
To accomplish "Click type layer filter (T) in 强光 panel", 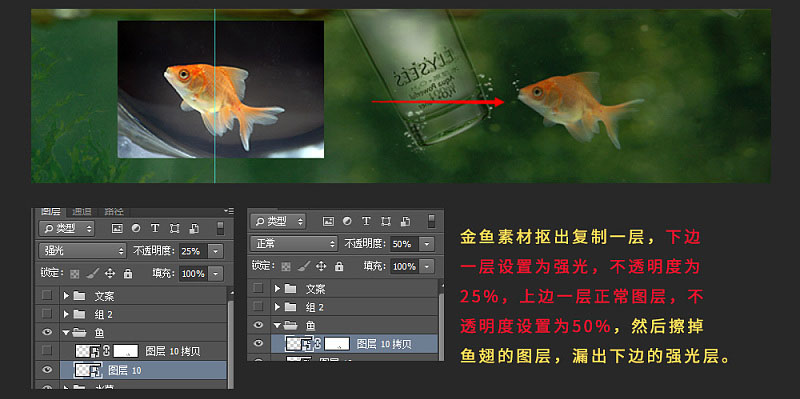I will tap(155, 229).
